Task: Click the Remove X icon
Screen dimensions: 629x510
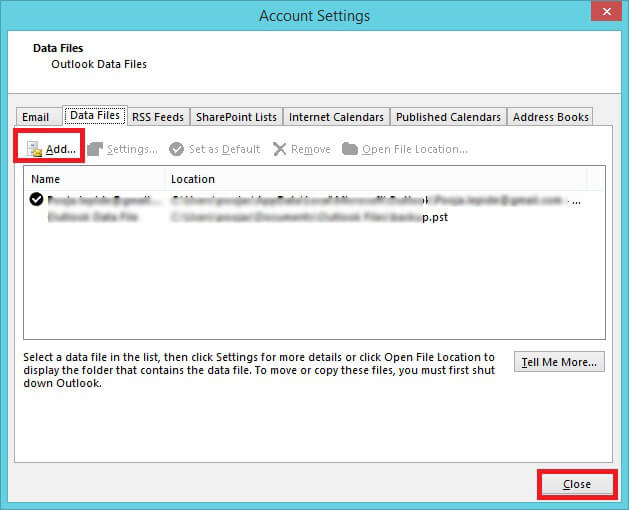Action: 279,149
